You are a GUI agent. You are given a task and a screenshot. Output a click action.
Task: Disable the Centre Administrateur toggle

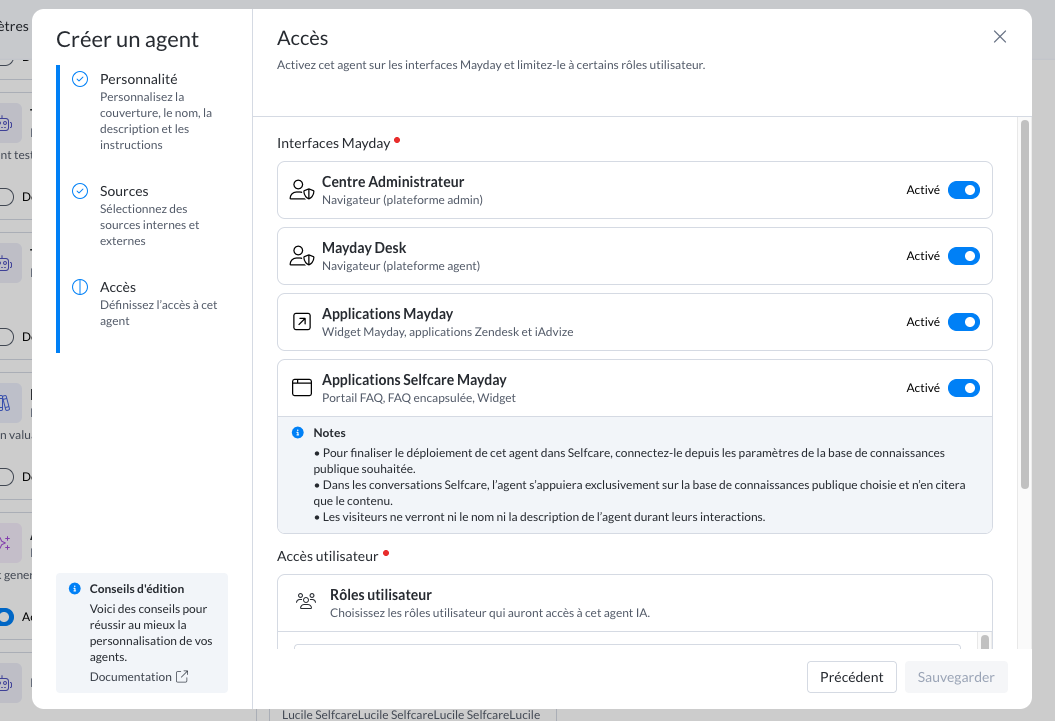[963, 190]
